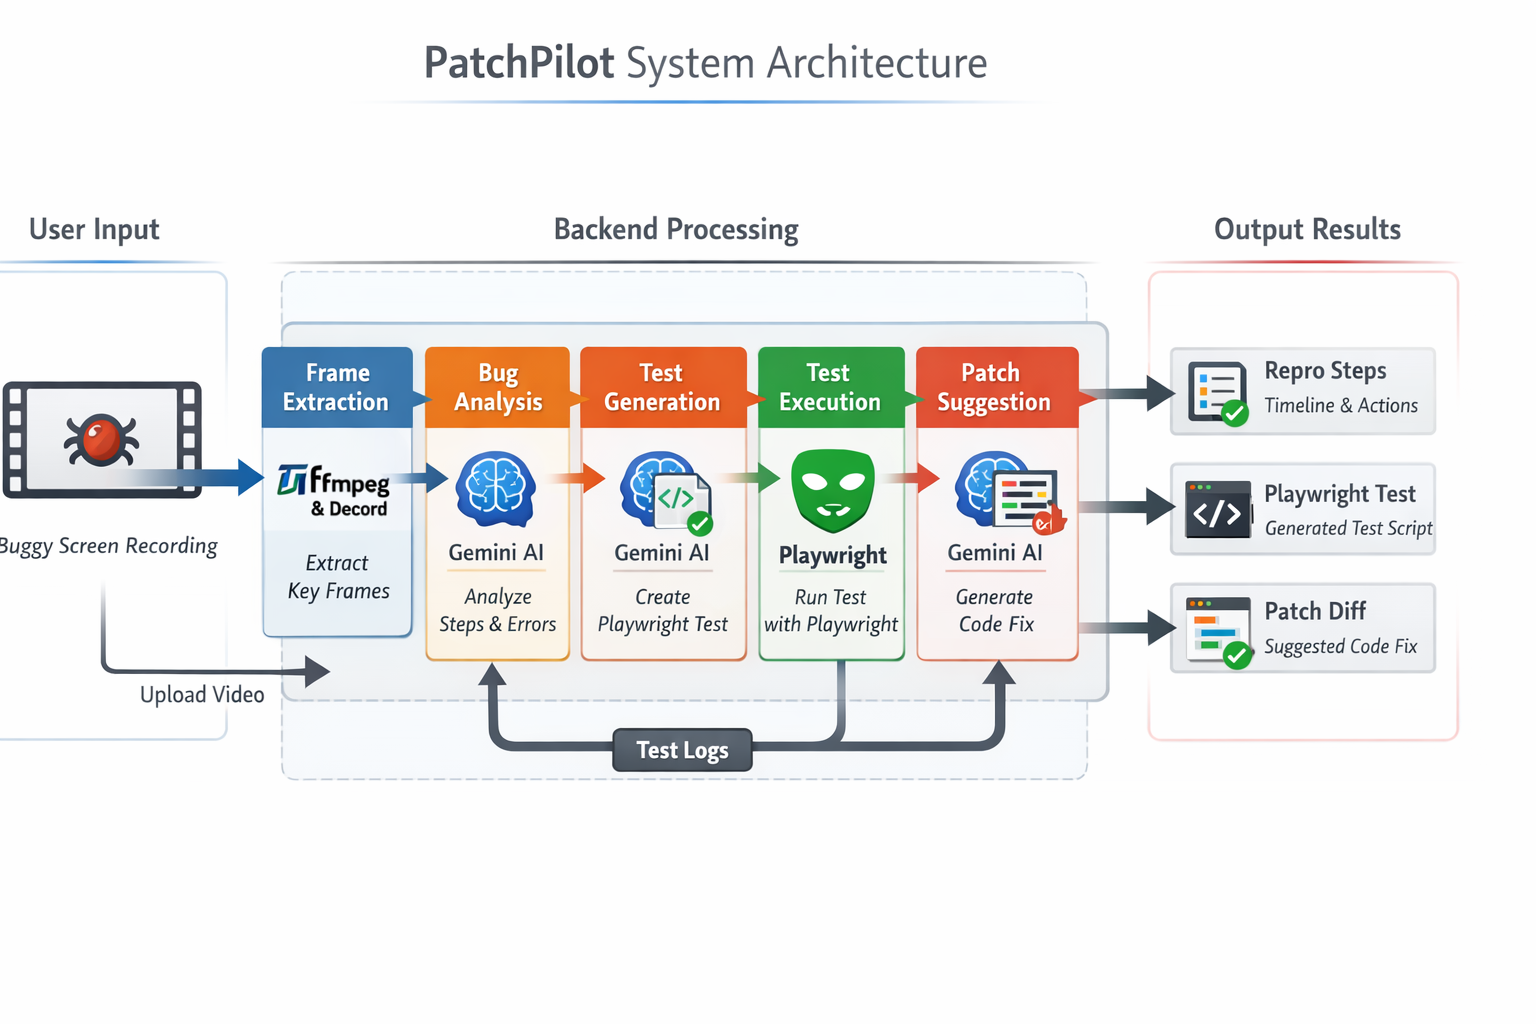1536x1024 pixels.
Task: Select the Test Generation header
Action: (663, 388)
